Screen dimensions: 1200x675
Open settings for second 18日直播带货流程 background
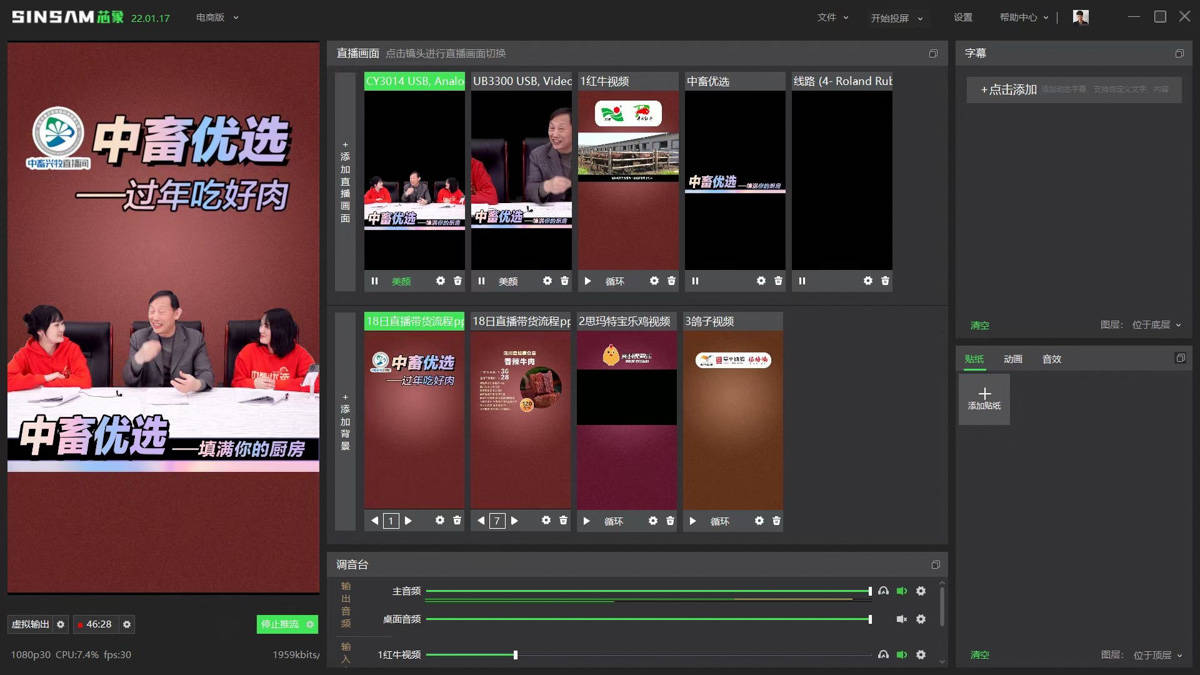click(x=546, y=521)
